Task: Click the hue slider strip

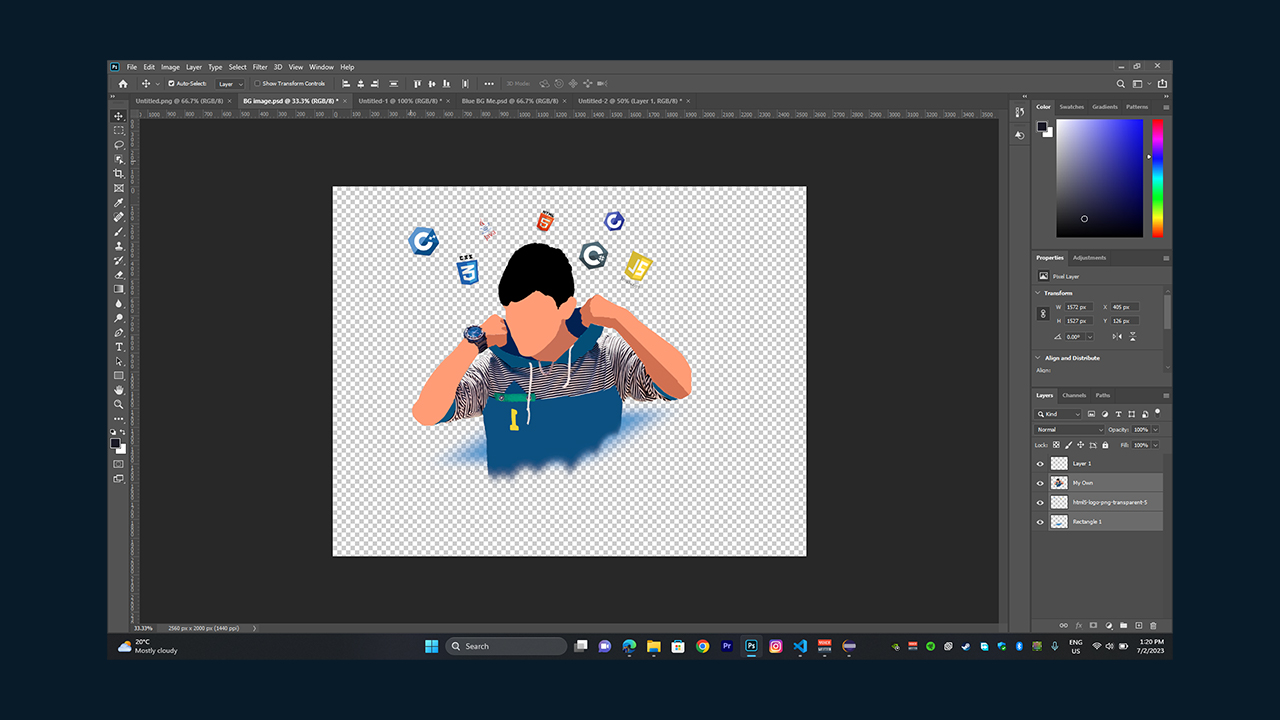Action: [x=1157, y=178]
